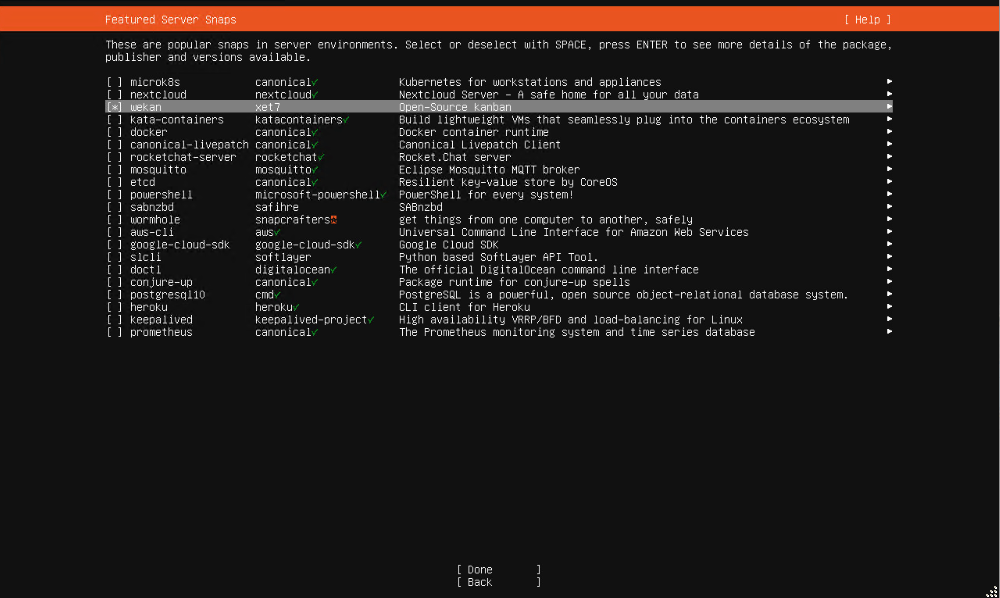The width and height of the screenshot is (1000, 598).
Task: Click the verified tick beside rocketchat publisher
Action: pos(322,157)
